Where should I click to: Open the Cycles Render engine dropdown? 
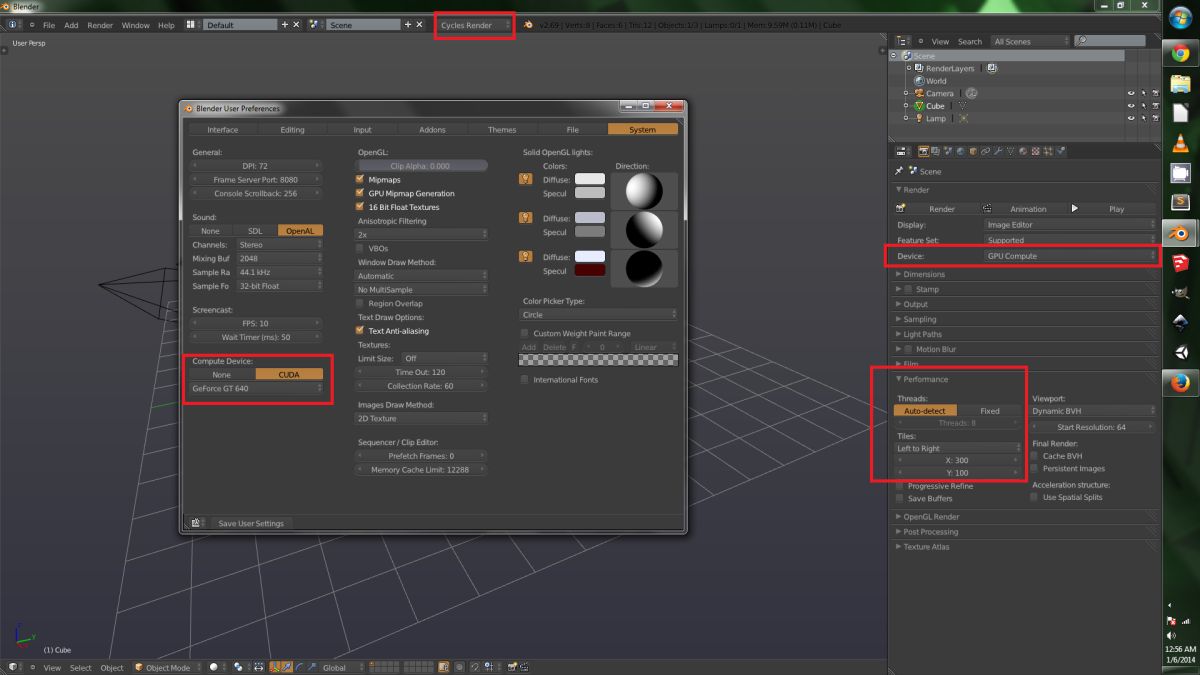tap(475, 24)
